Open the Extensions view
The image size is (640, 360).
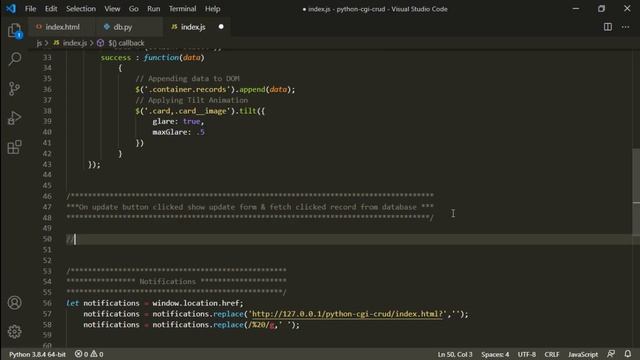(15, 147)
